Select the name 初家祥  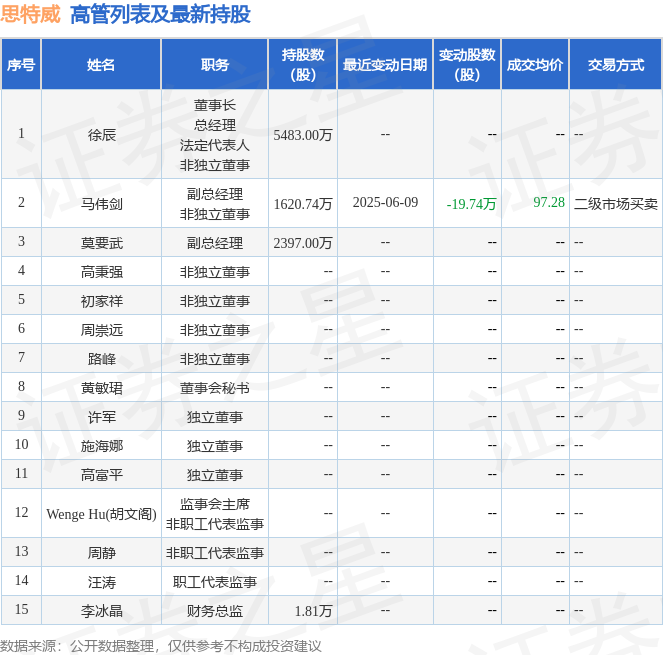[x=101, y=301]
